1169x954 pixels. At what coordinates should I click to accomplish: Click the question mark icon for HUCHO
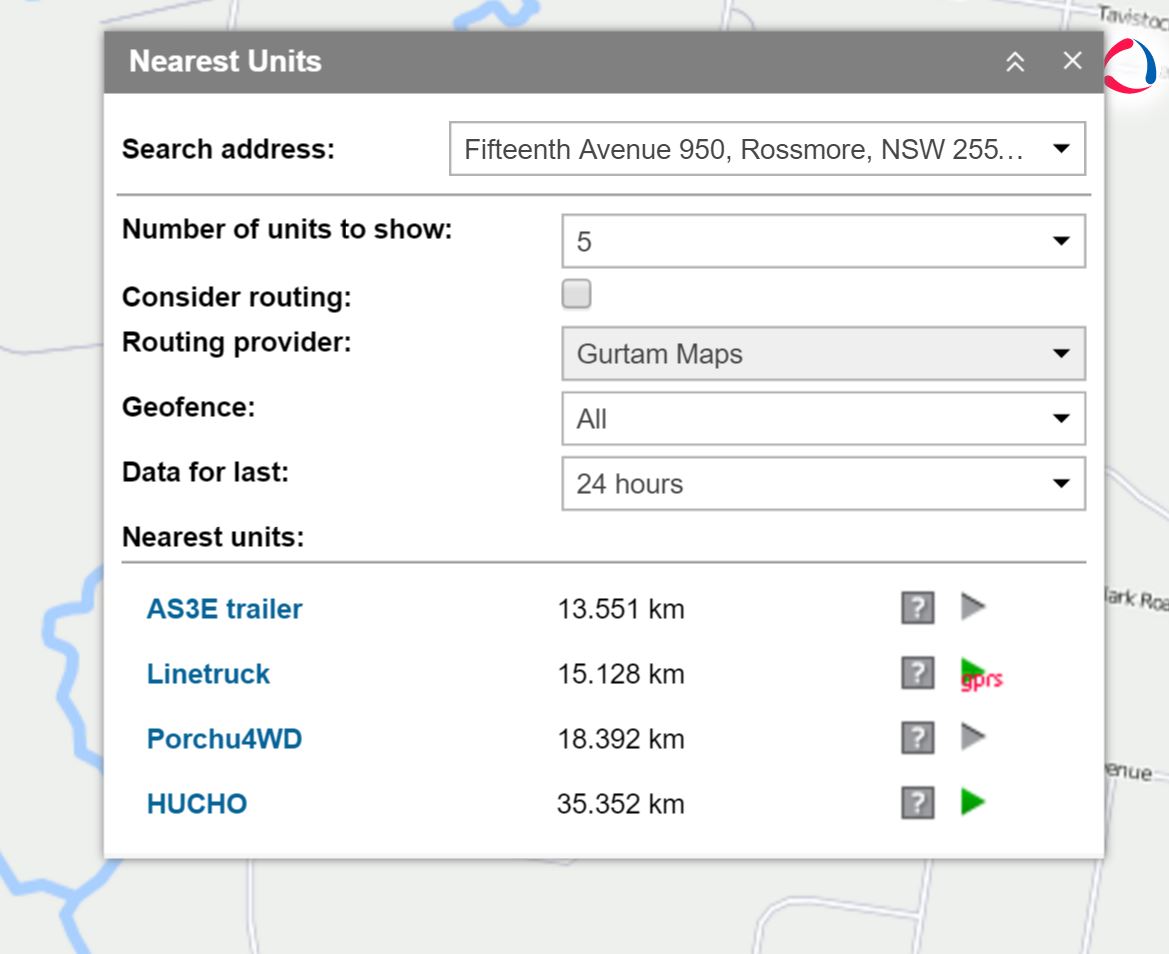[x=917, y=803]
